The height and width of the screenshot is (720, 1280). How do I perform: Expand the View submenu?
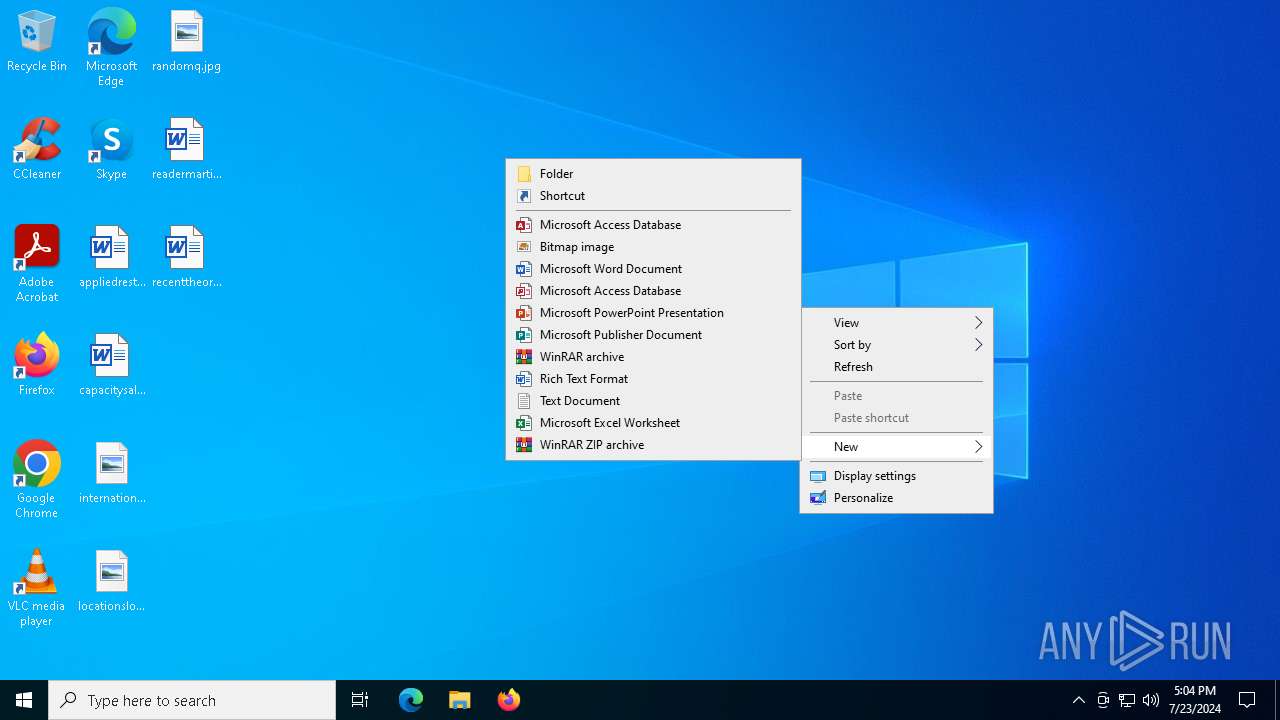click(896, 323)
